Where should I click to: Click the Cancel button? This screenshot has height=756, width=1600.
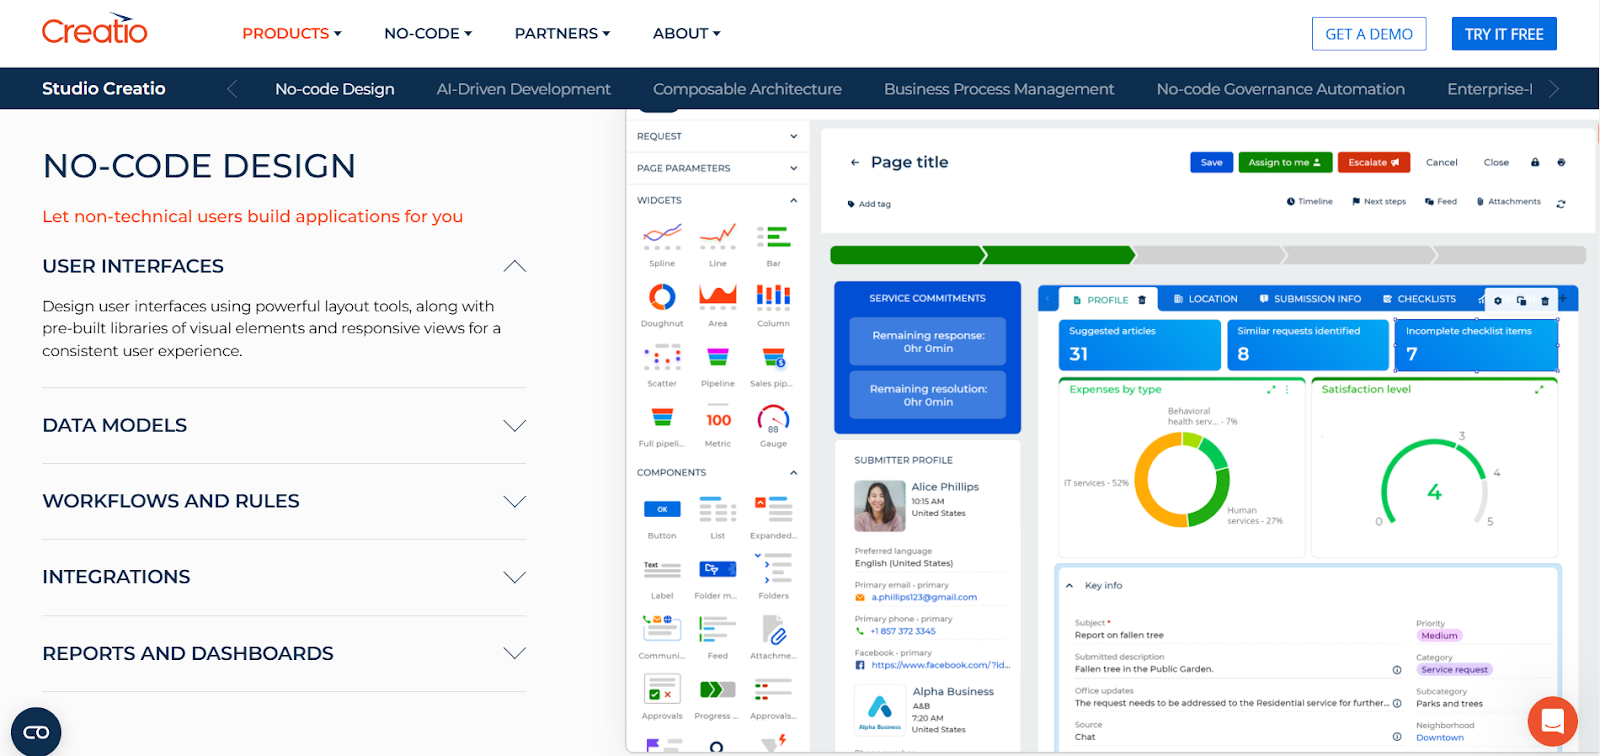[x=1442, y=162]
